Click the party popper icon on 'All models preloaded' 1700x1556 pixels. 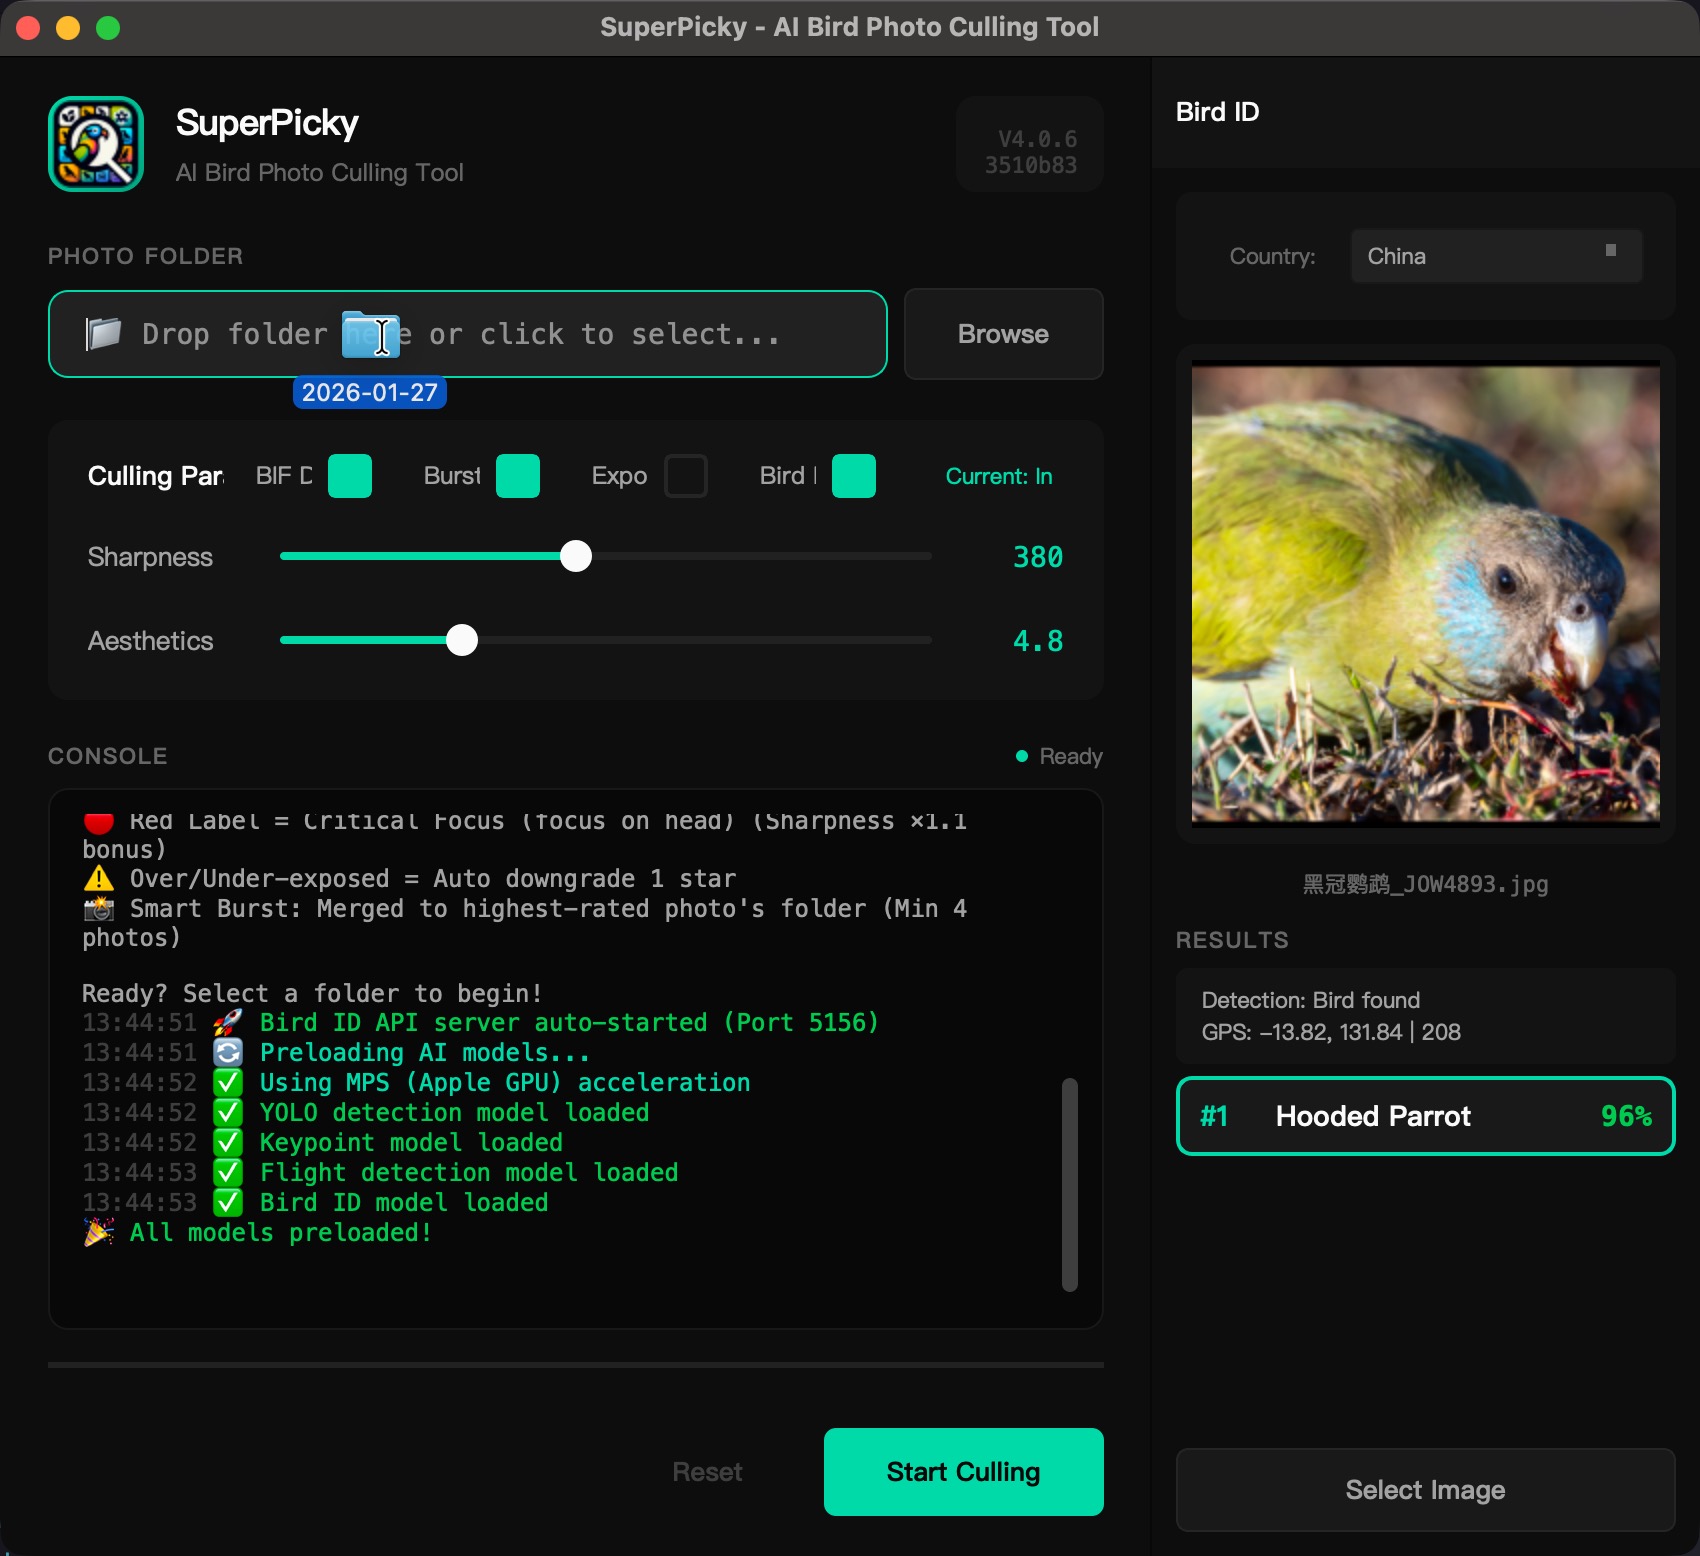[x=97, y=1232]
